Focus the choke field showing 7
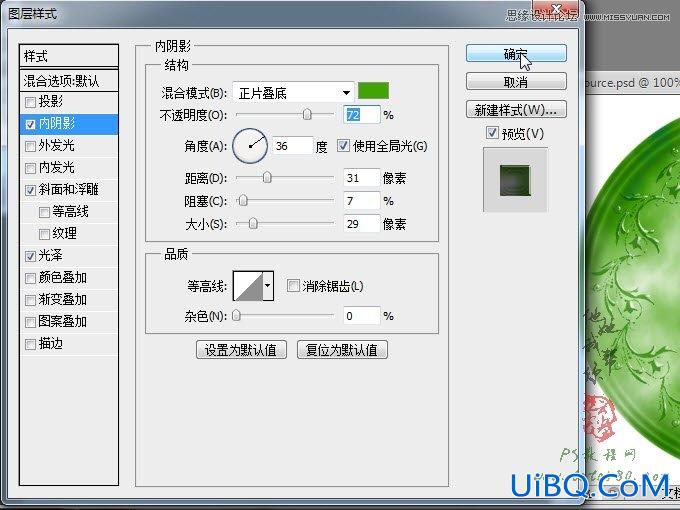This screenshot has width=680, height=510. (362, 201)
